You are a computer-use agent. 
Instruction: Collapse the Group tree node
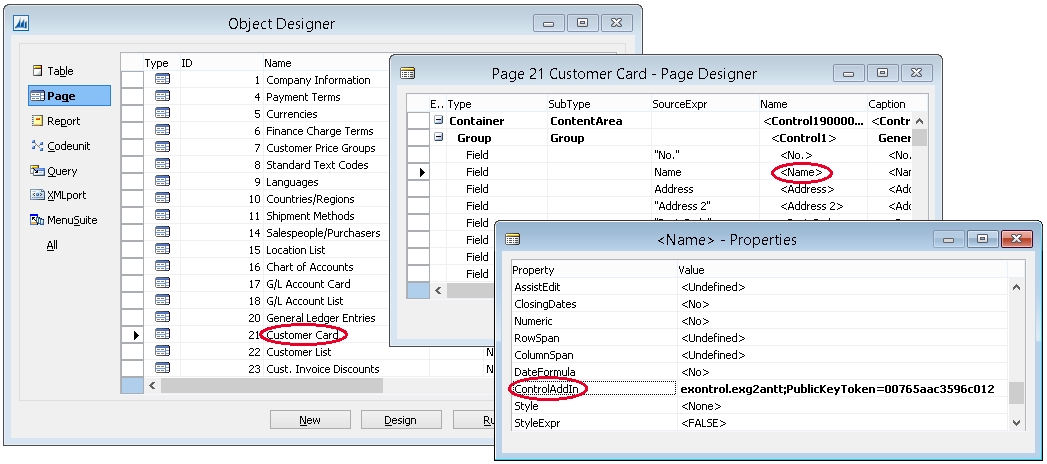point(438,138)
